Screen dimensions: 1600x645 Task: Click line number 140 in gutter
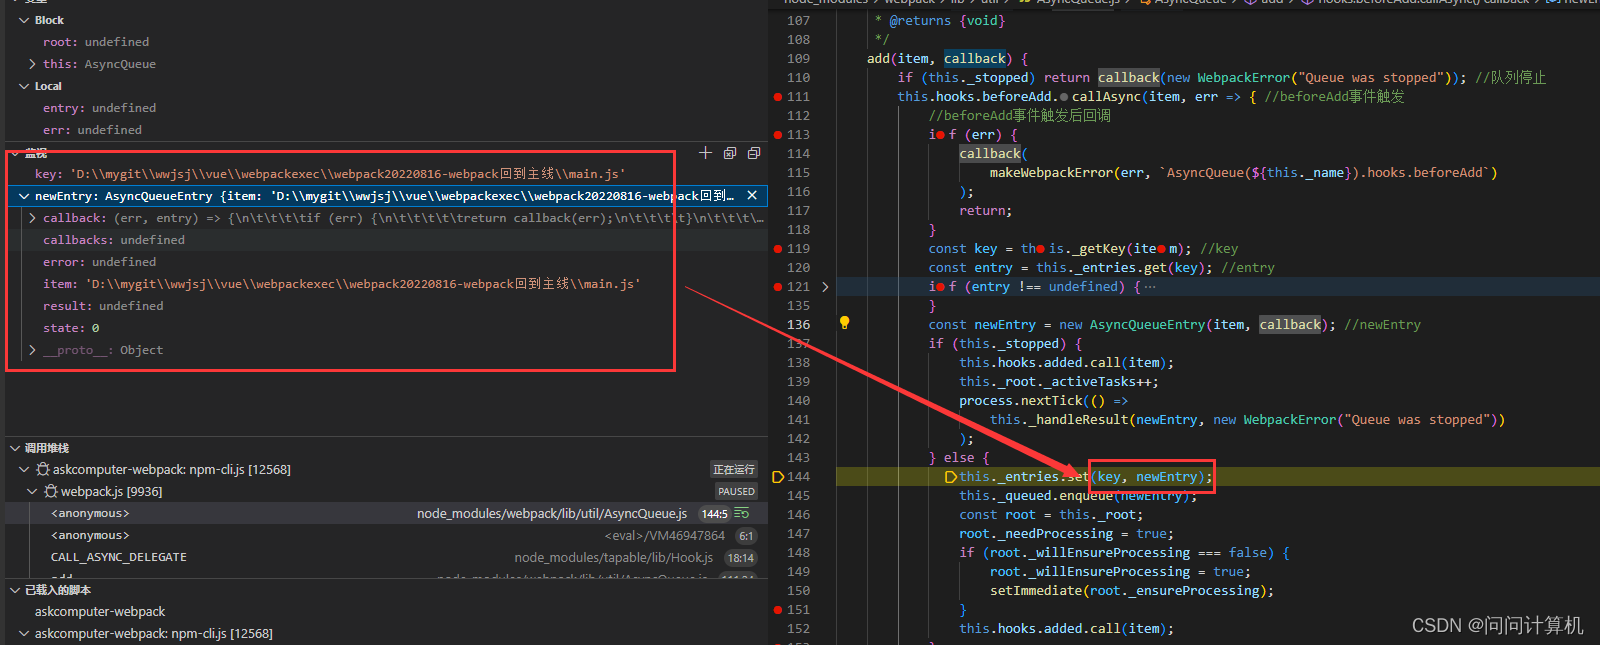click(798, 401)
